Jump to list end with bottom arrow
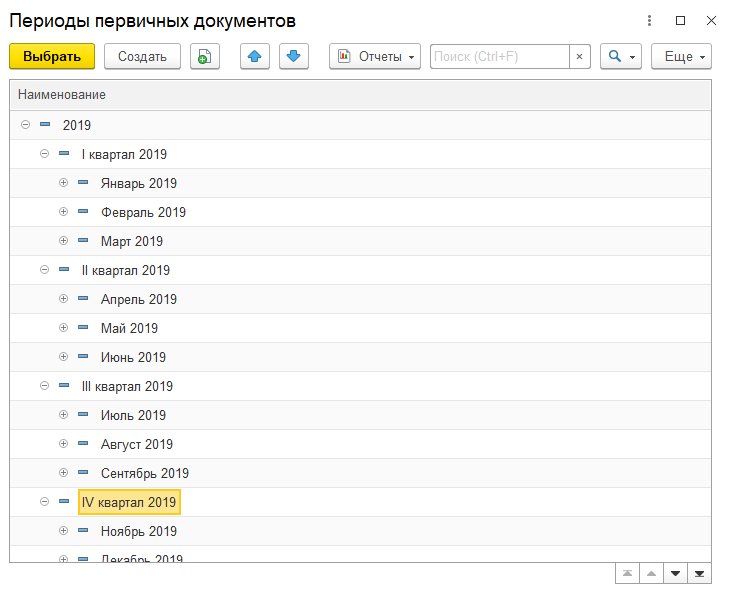Image resolution: width=729 pixels, height=593 pixels. tap(699, 573)
